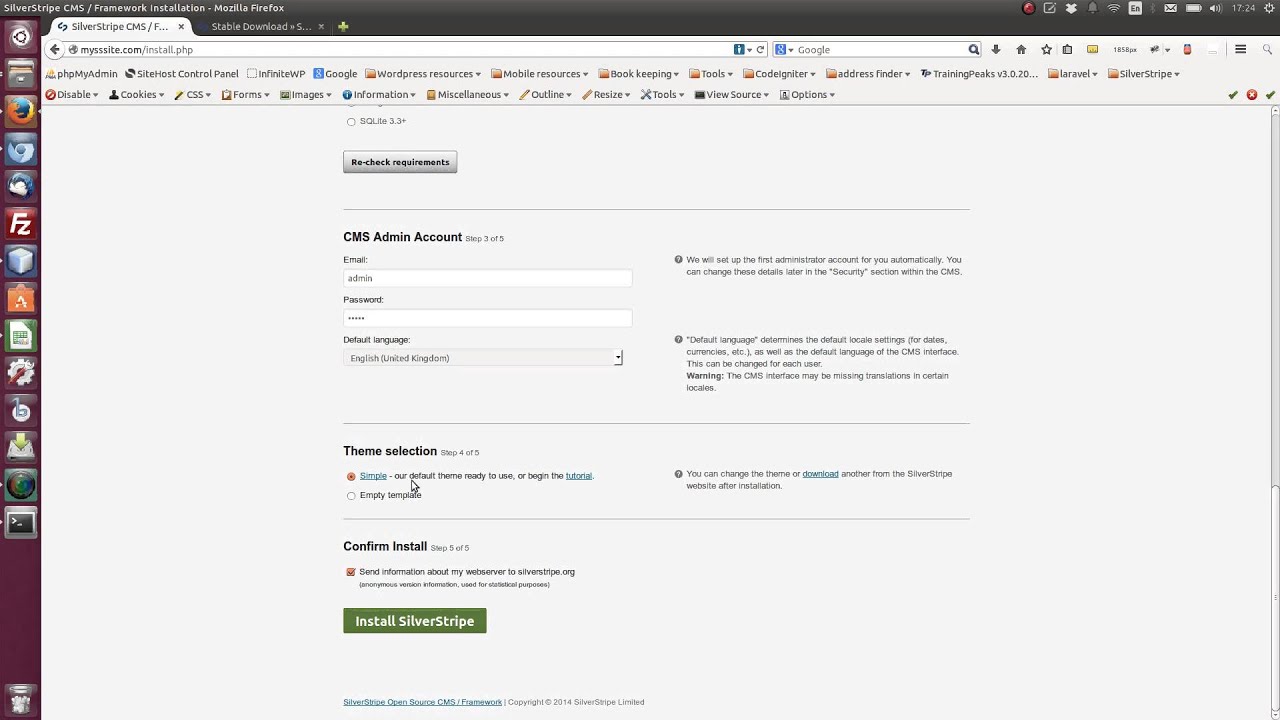Expand the Images developer menu
1280x720 pixels.
[306, 95]
